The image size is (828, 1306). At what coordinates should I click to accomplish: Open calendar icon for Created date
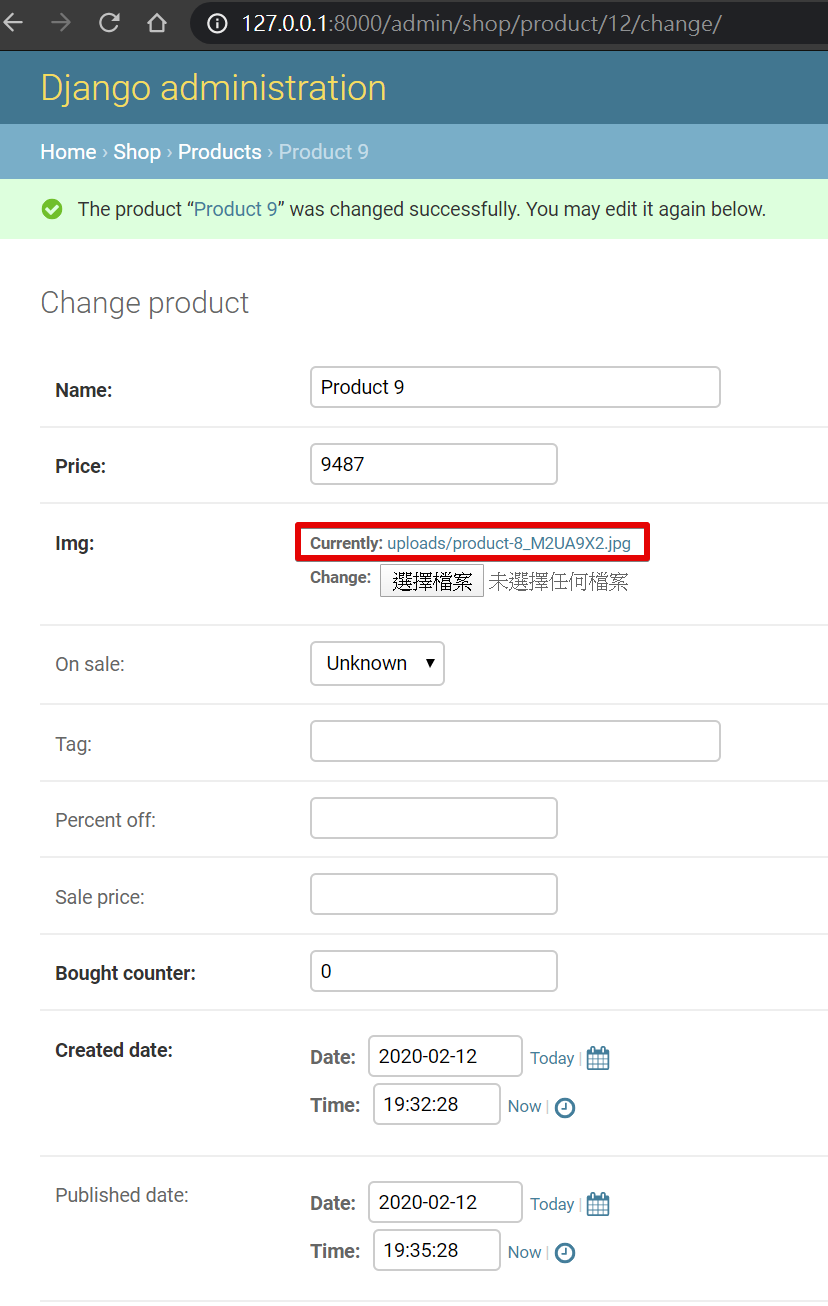click(x=598, y=1058)
